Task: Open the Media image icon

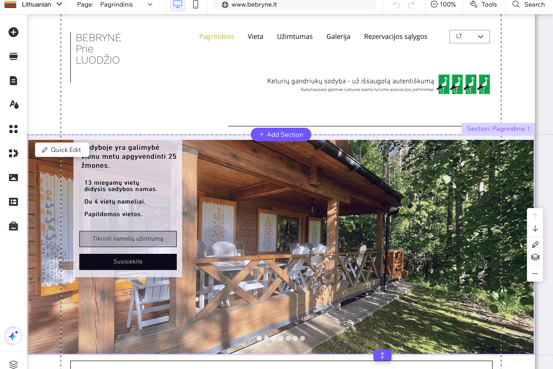Action: (13, 177)
